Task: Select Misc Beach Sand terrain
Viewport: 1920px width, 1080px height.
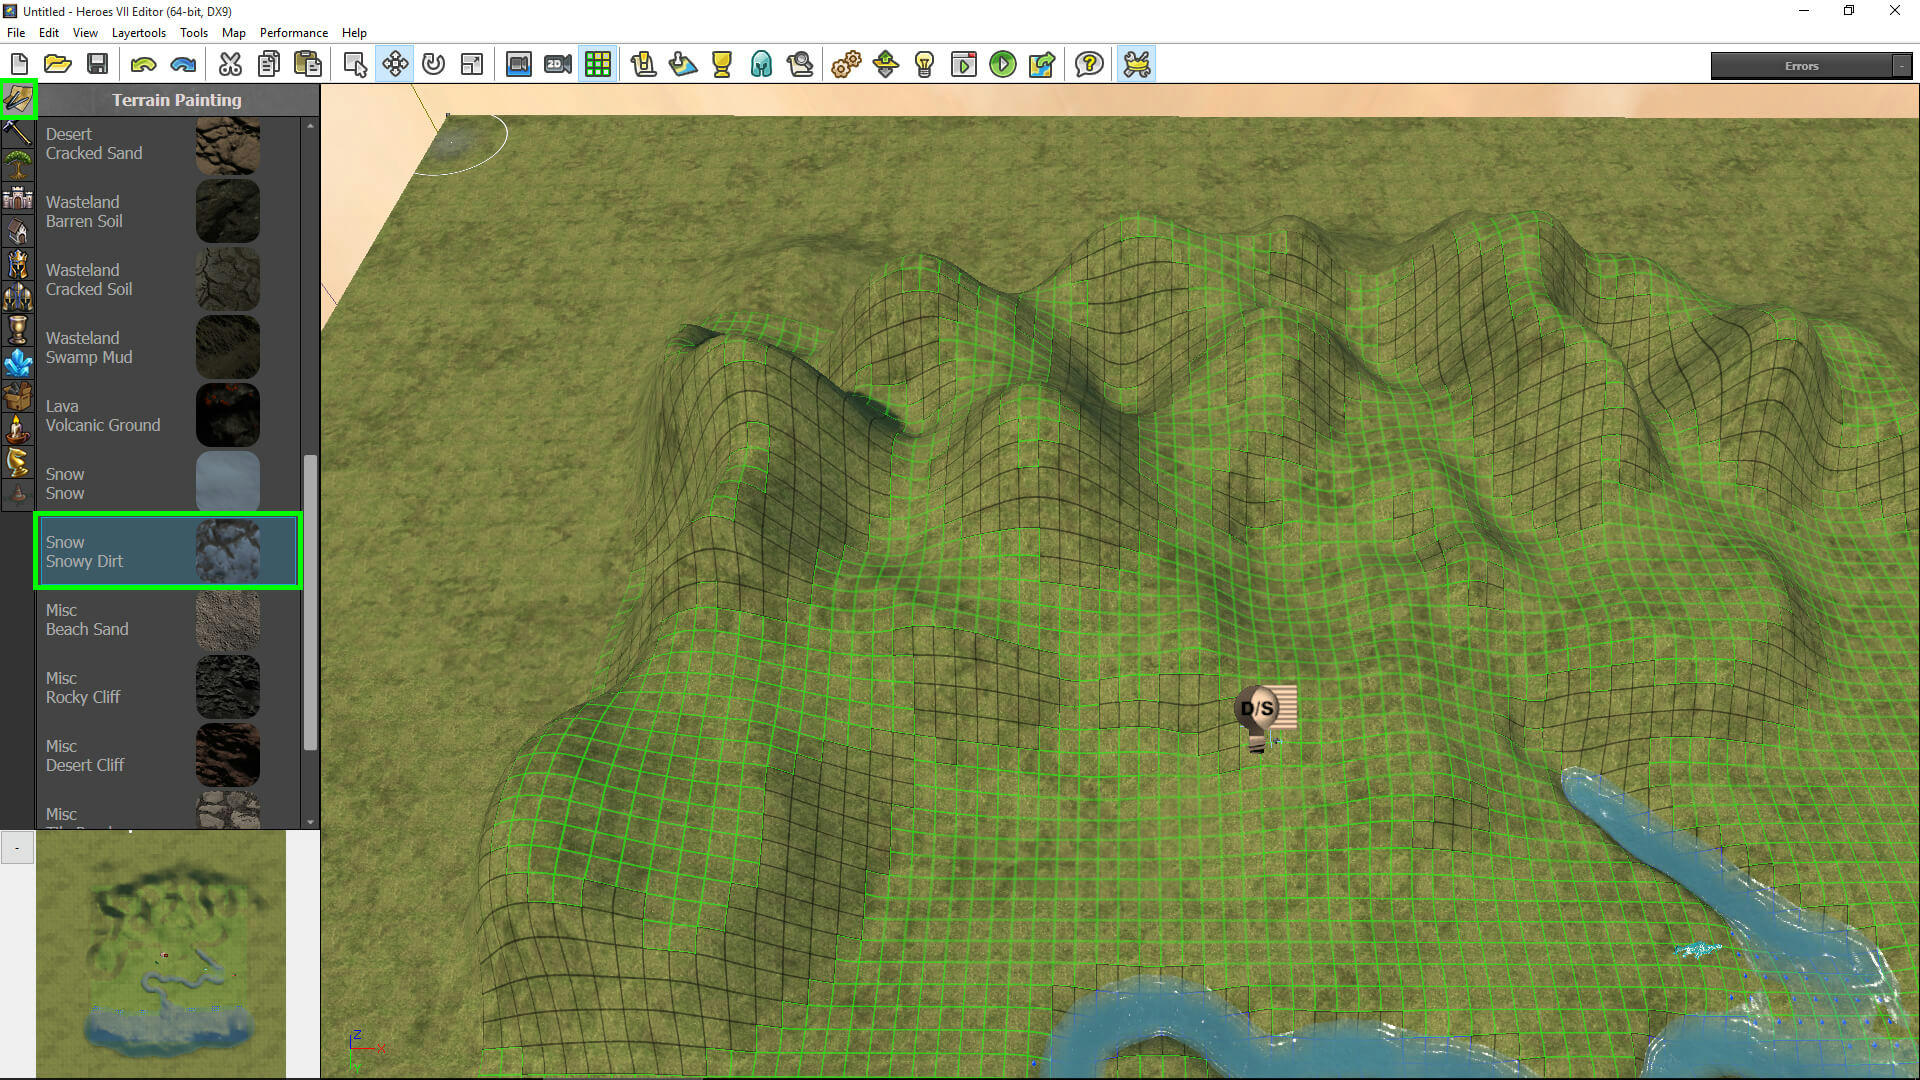Action: coord(168,619)
